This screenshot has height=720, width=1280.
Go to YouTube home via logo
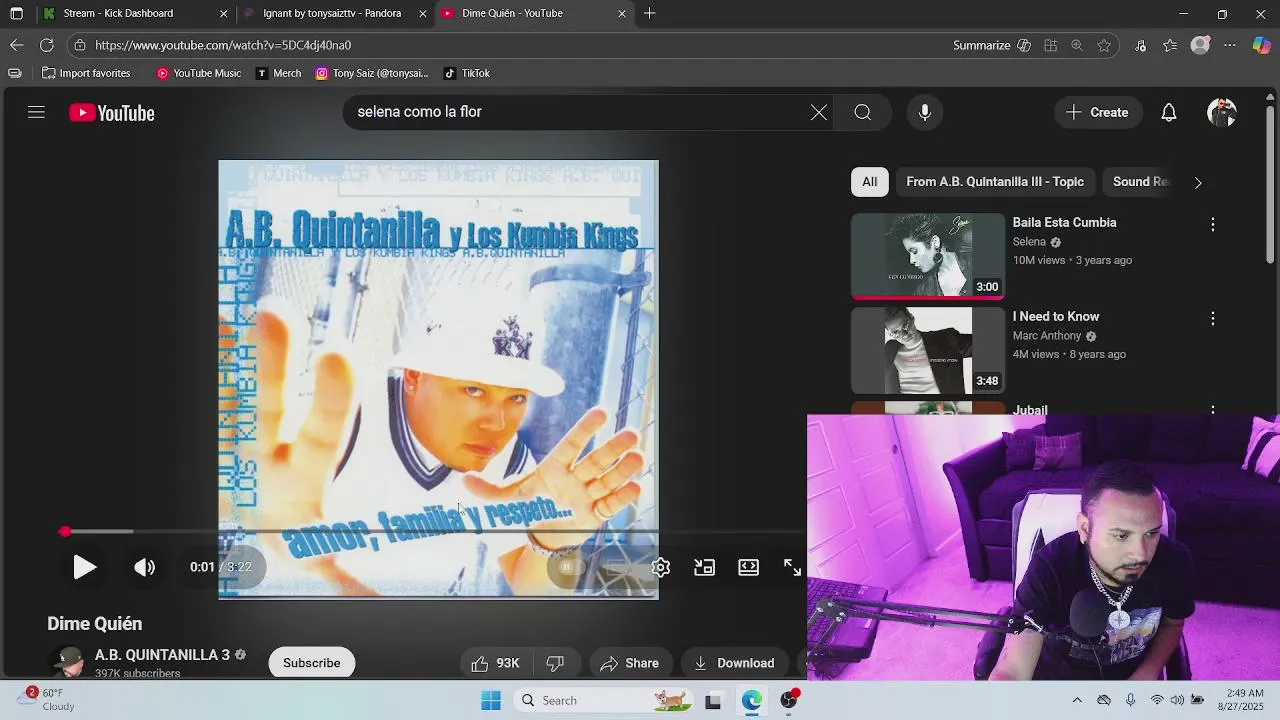tap(112, 113)
